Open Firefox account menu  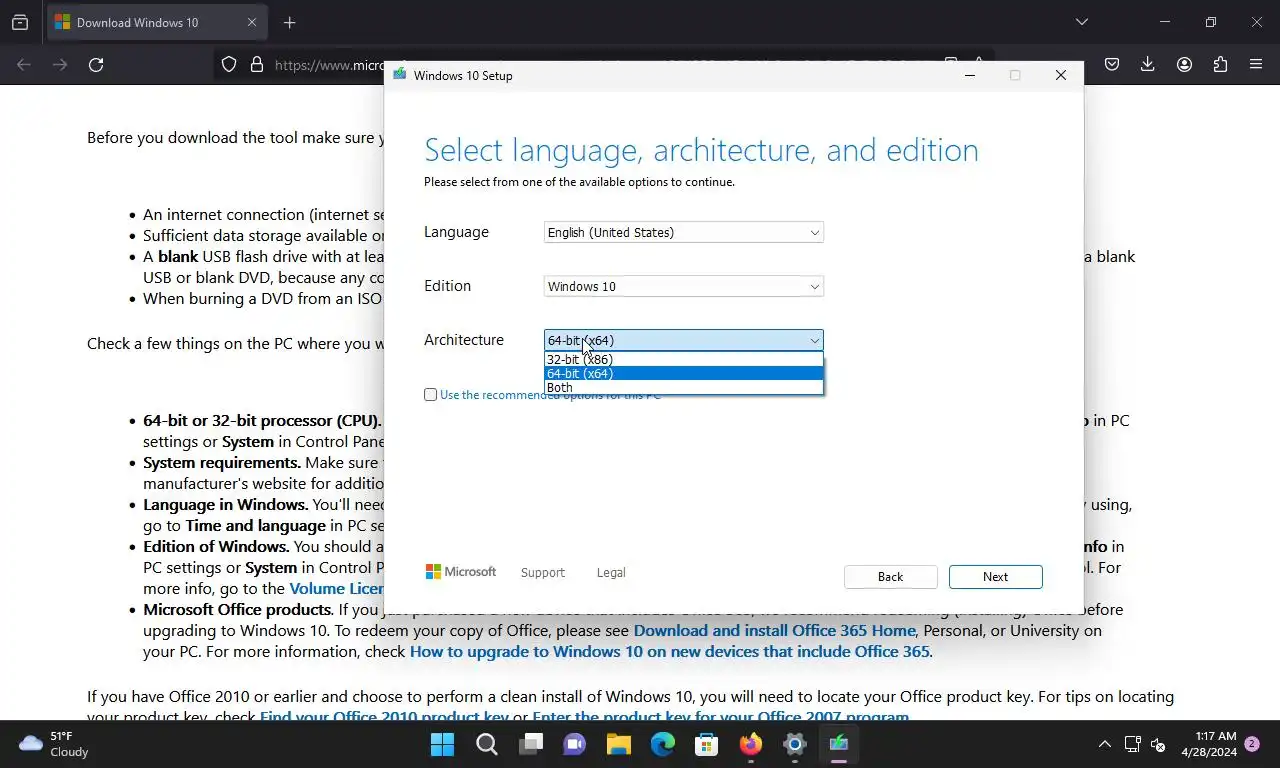pyautogui.click(x=1184, y=65)
